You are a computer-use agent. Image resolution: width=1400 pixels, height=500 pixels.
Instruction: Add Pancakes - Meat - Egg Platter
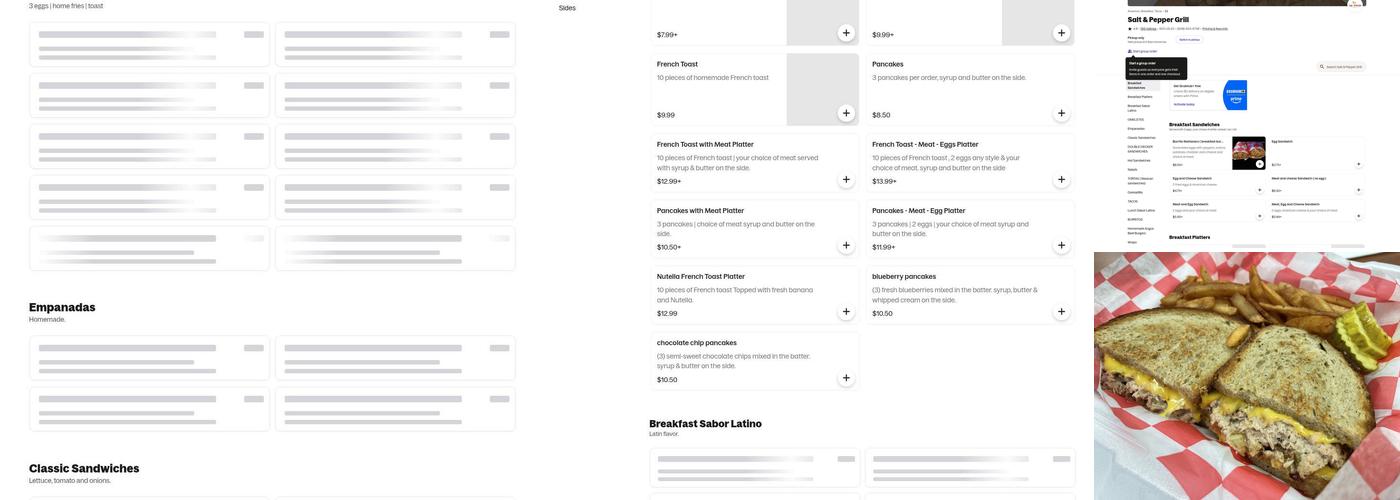(1061, 246)
